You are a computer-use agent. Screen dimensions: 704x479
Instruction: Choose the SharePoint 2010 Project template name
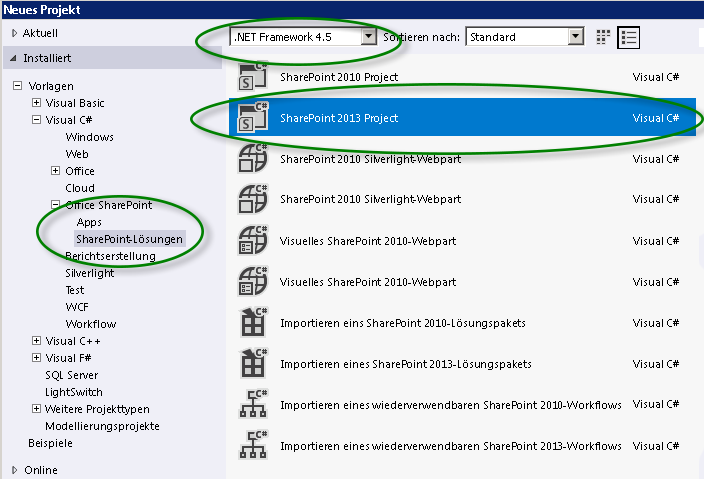(339, 77)
